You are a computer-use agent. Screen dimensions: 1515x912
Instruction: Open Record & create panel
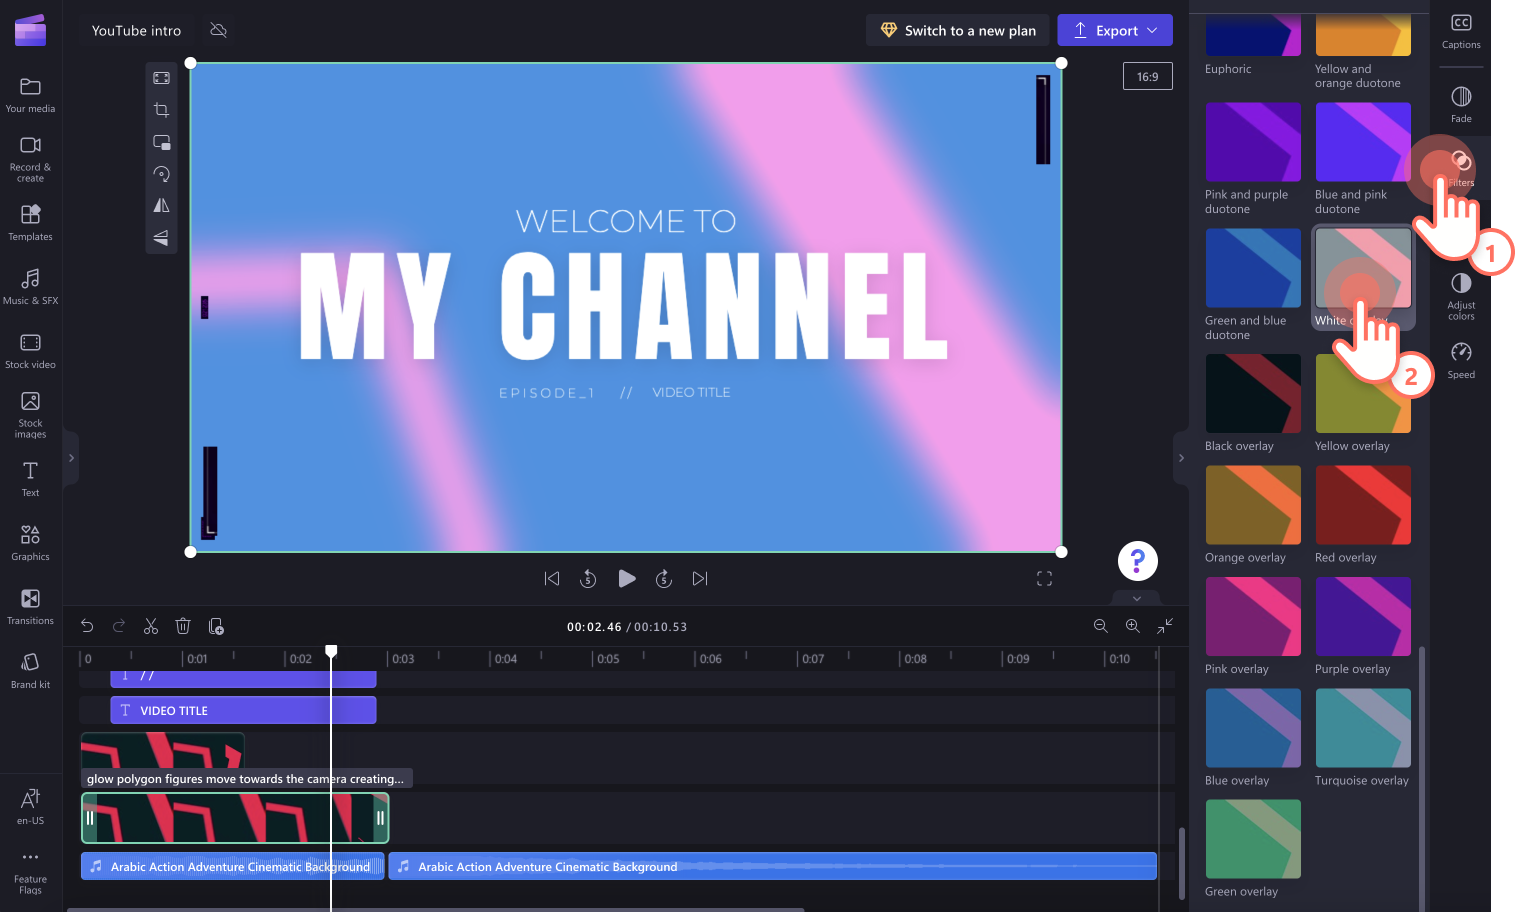pos(30,159)
